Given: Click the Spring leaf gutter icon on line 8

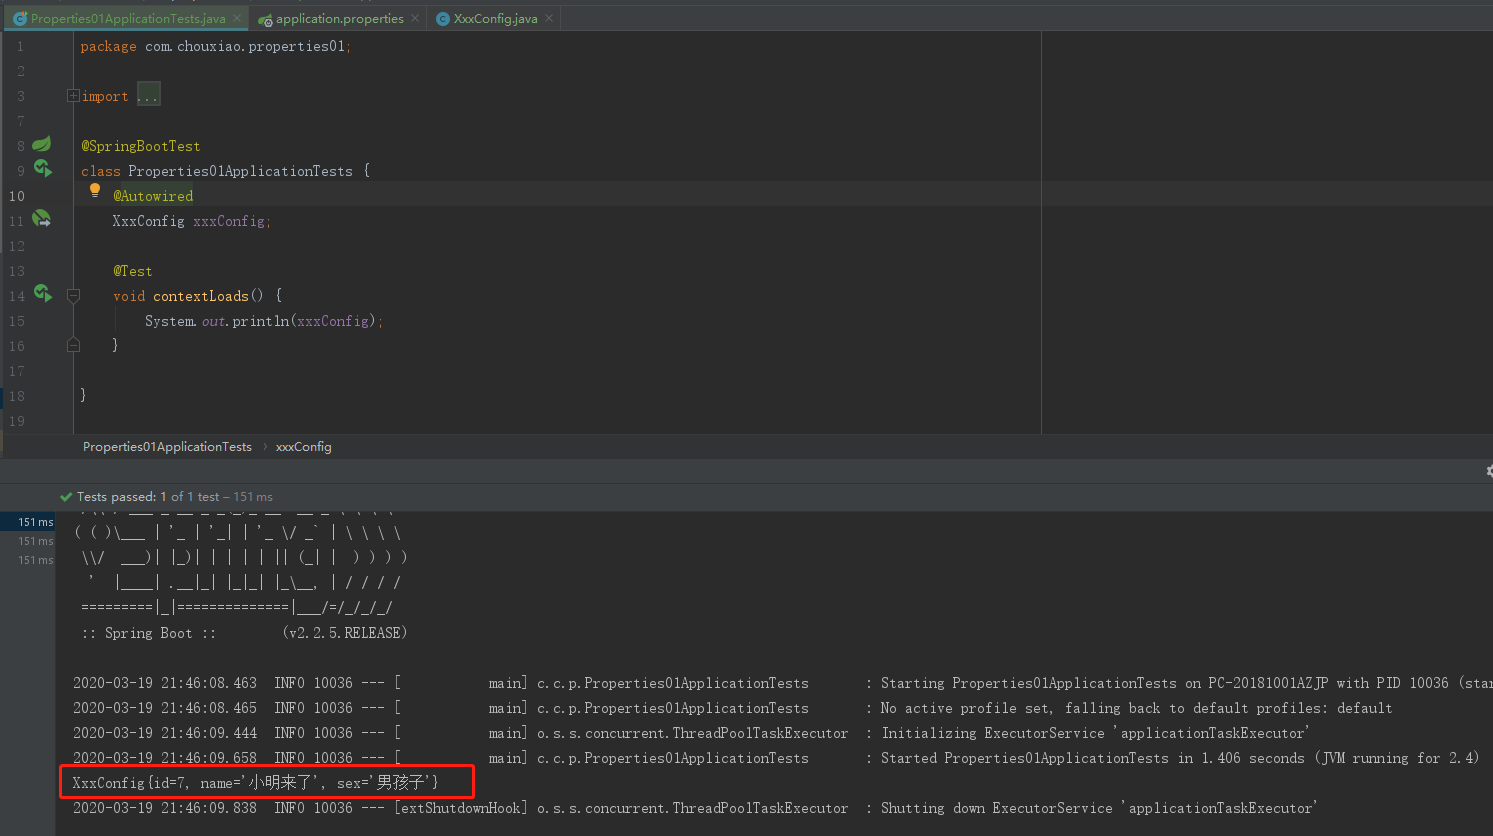Looking at the screenshot, I should point(42,144).
